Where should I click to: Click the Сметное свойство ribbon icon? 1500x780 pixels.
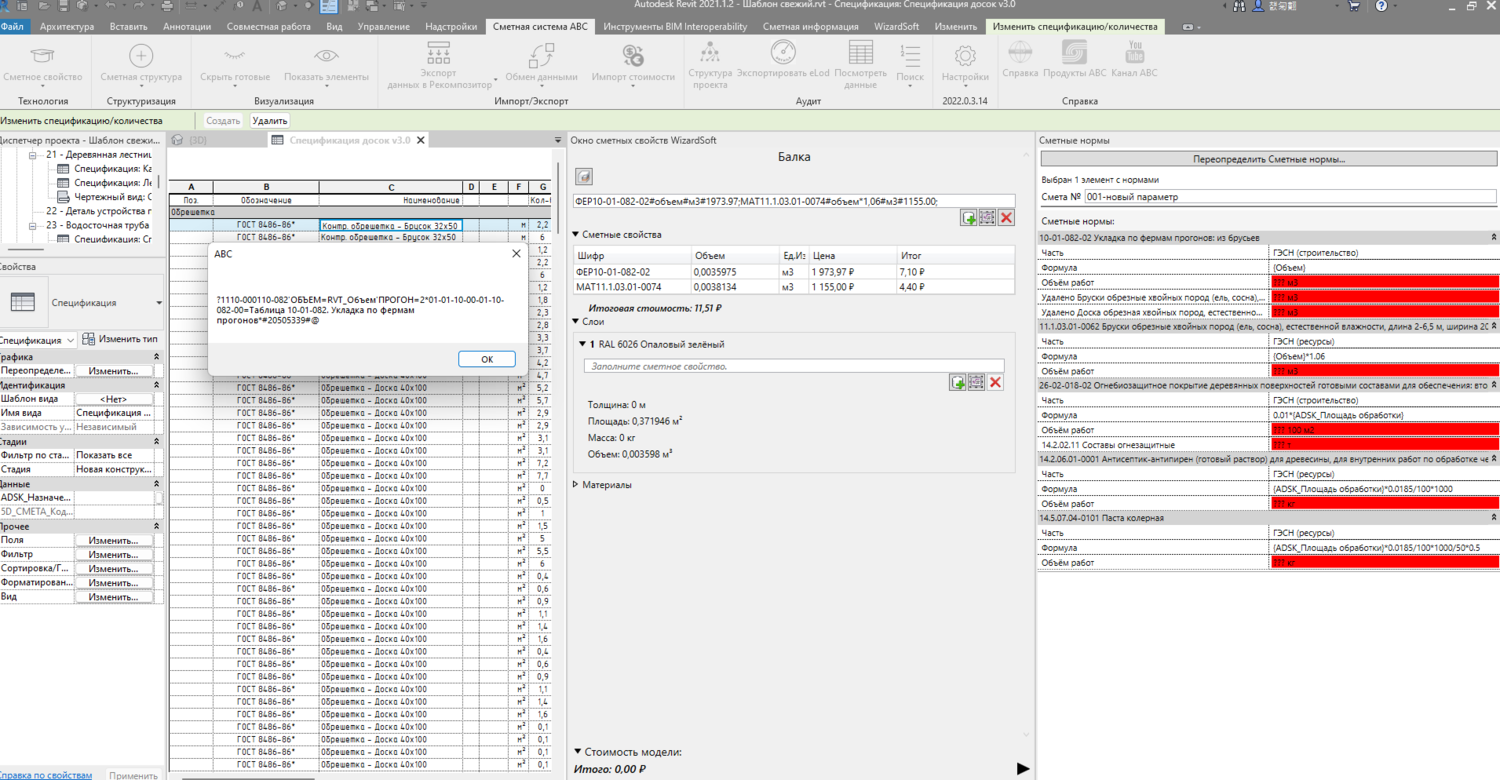[x=42, y=57]
